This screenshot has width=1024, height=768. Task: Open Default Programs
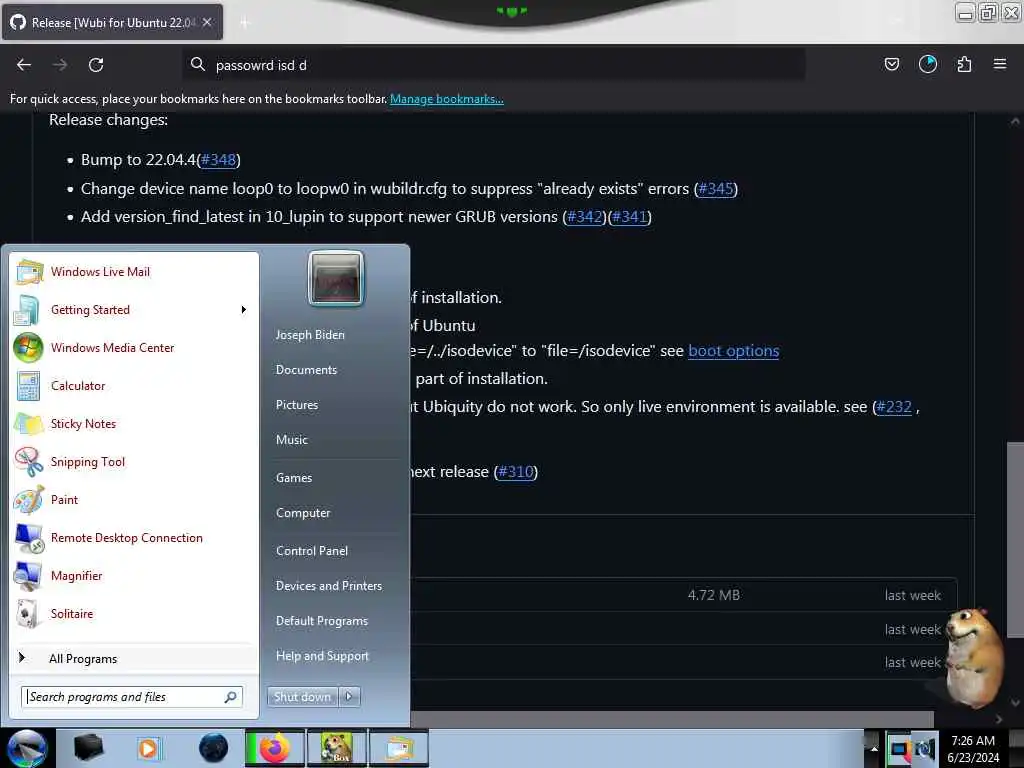coord(322,621)
